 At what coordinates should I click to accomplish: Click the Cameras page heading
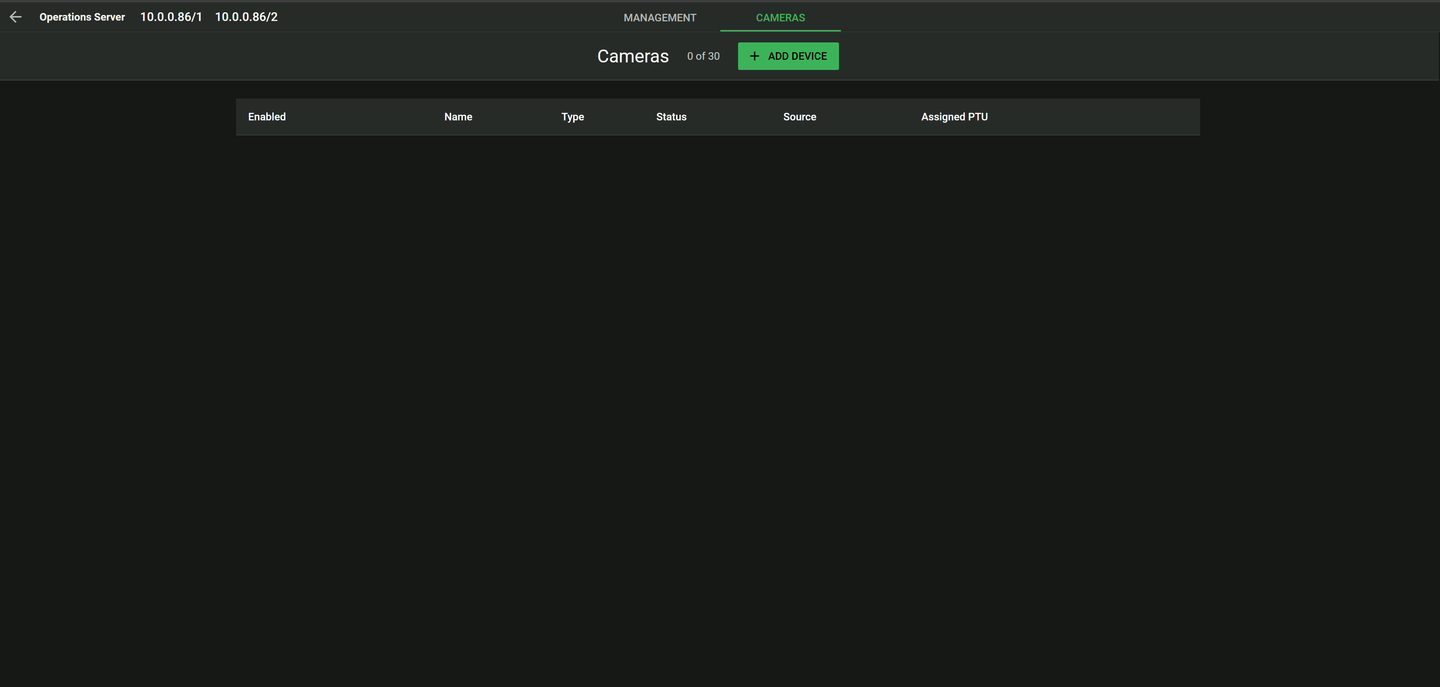coord(632,56)
